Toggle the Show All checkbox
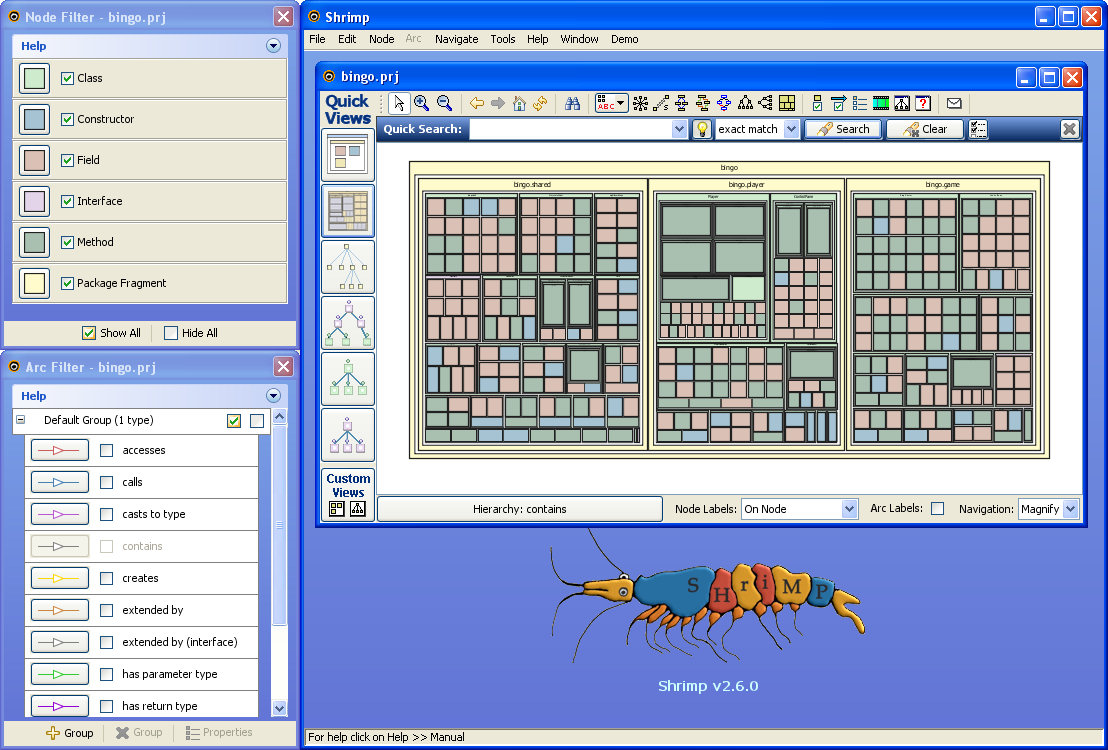This screenshot has width=1108, height=750. click(x=89, y=333)
